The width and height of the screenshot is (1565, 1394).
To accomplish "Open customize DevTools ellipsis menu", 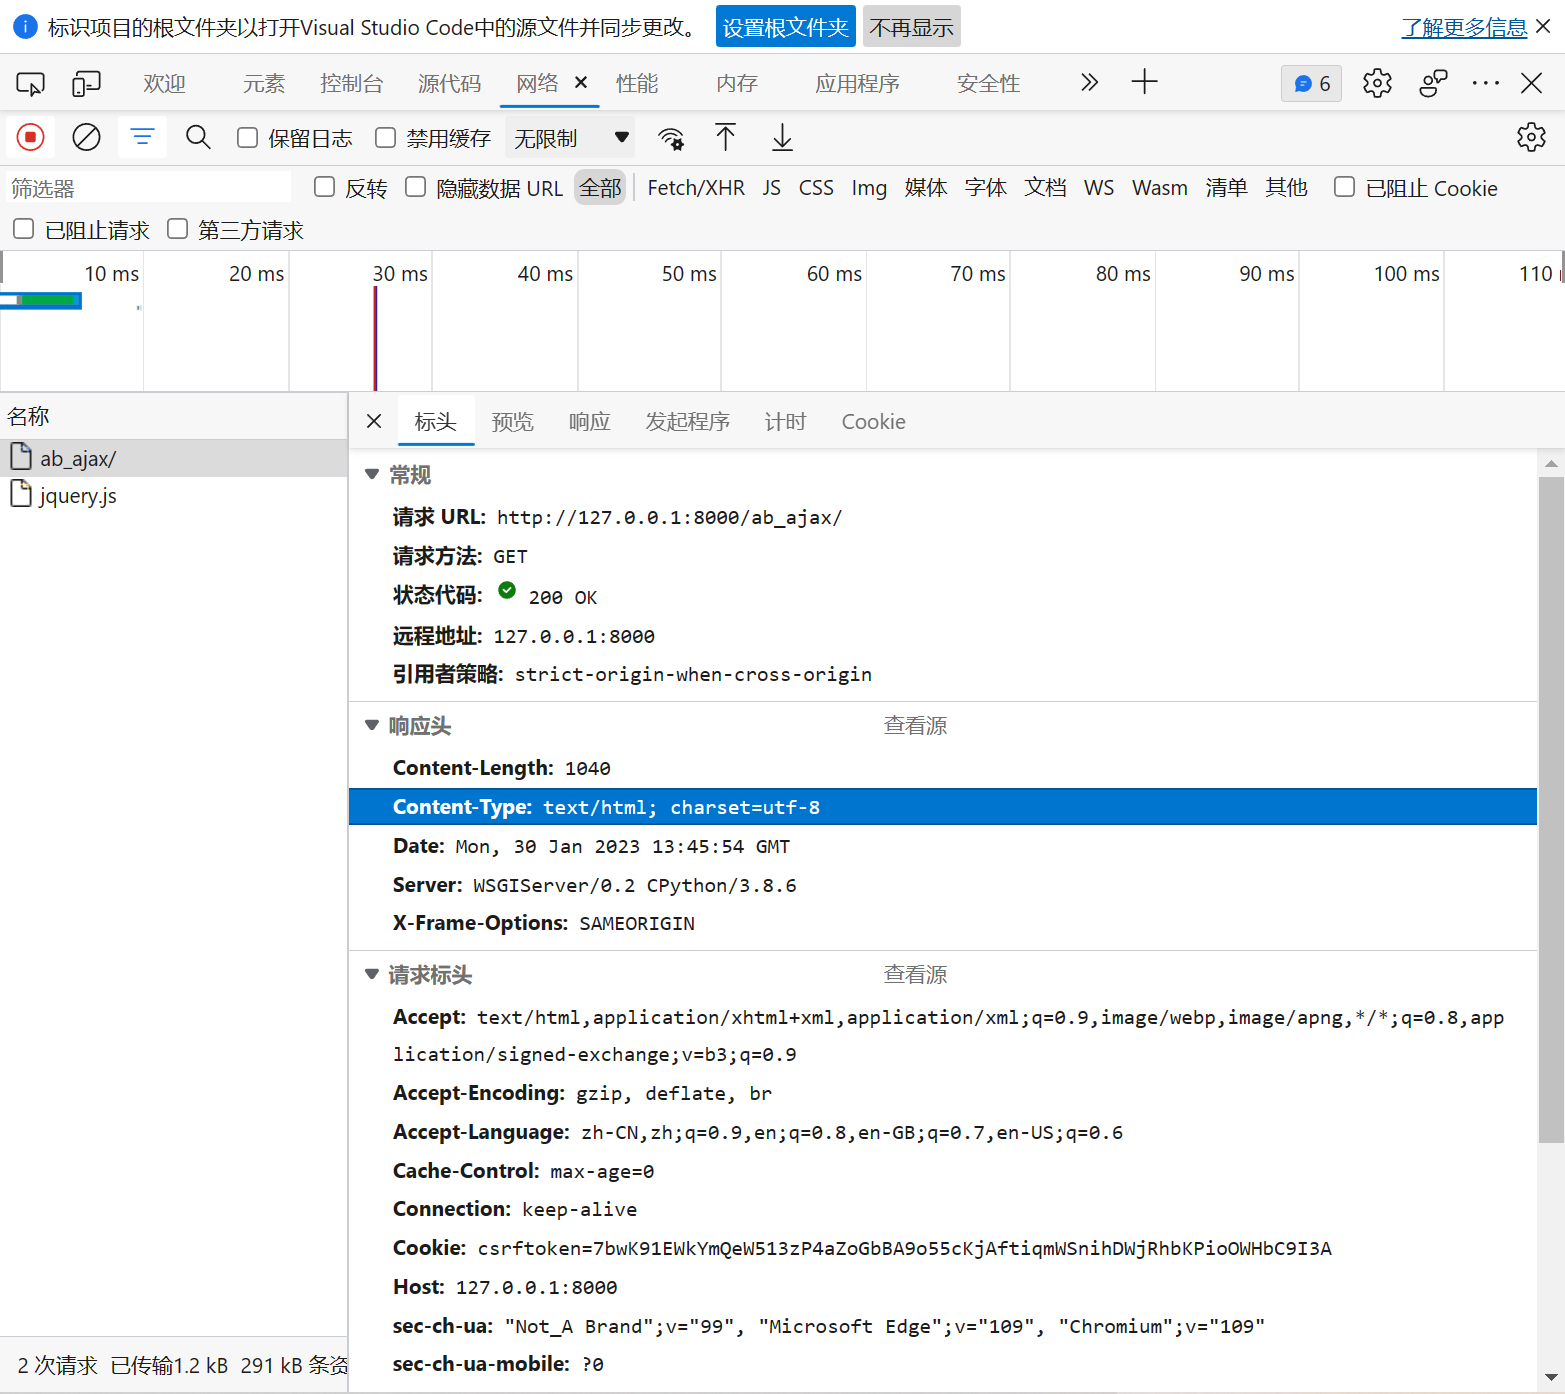I will pos(1486,84).
